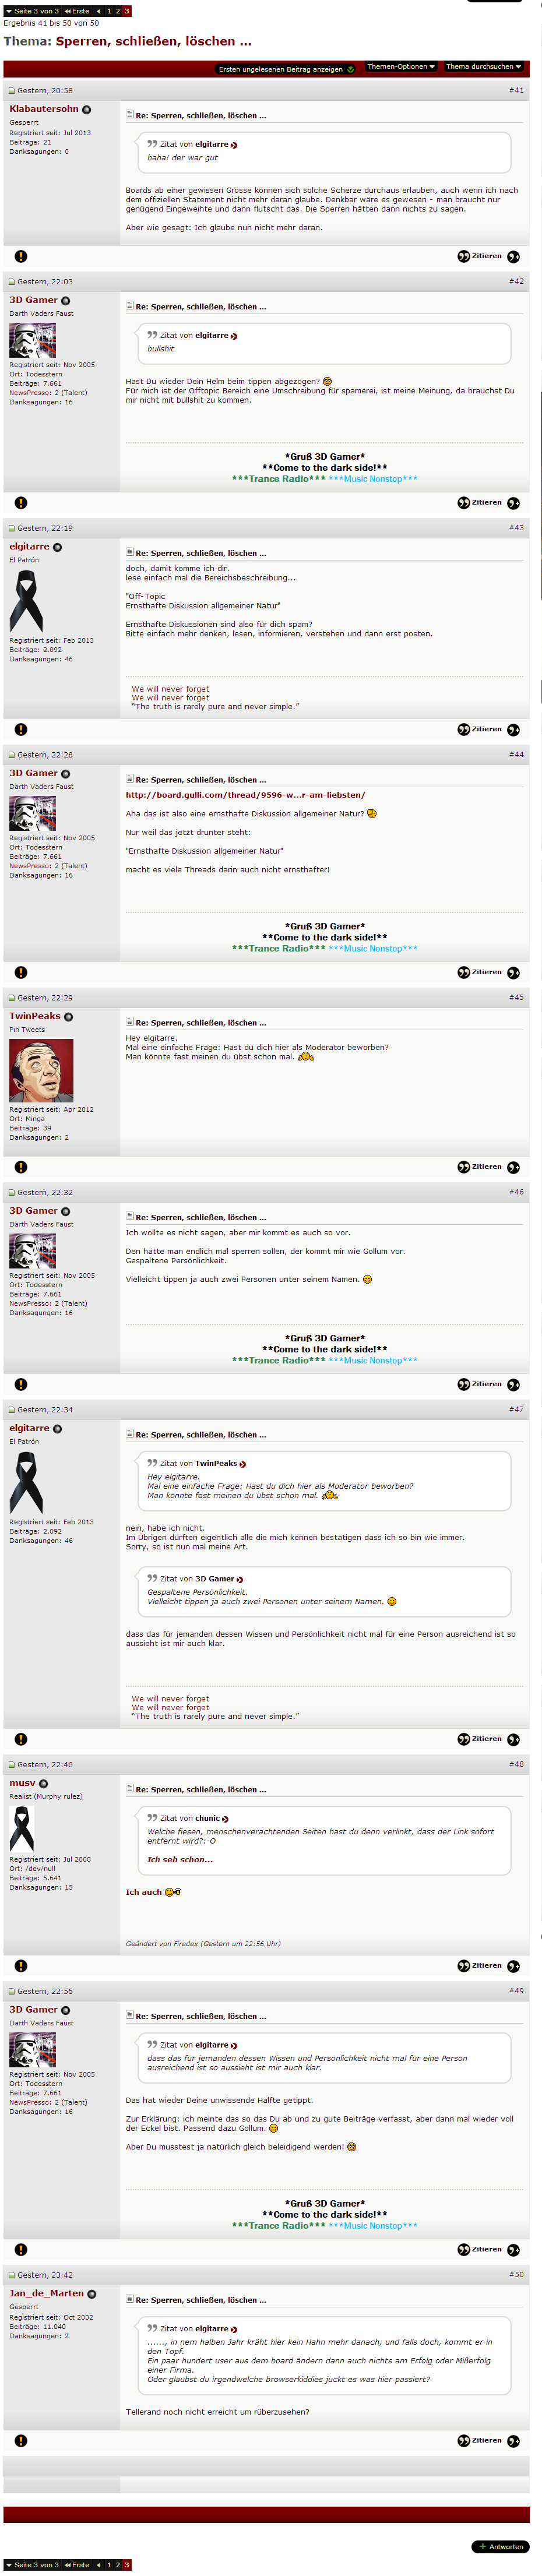The height and width of the screenshot is (2576, 542).
Task: Click the Trance Radio signature link in post #42
Action: (x=278, y=479)
